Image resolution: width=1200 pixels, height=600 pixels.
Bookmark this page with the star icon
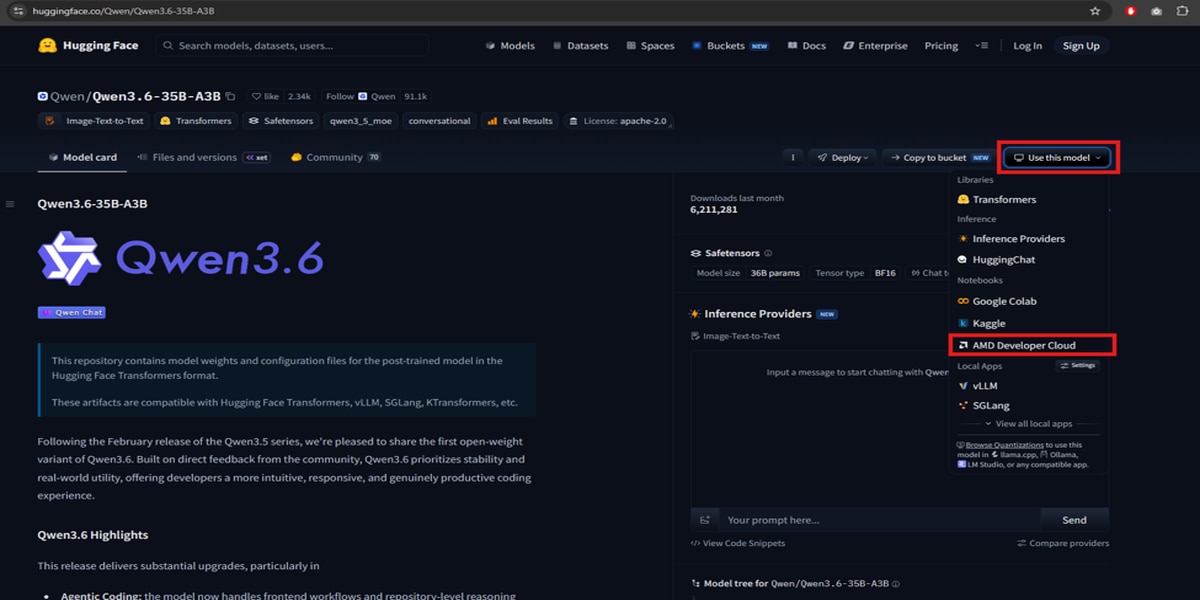point(1095,11)
